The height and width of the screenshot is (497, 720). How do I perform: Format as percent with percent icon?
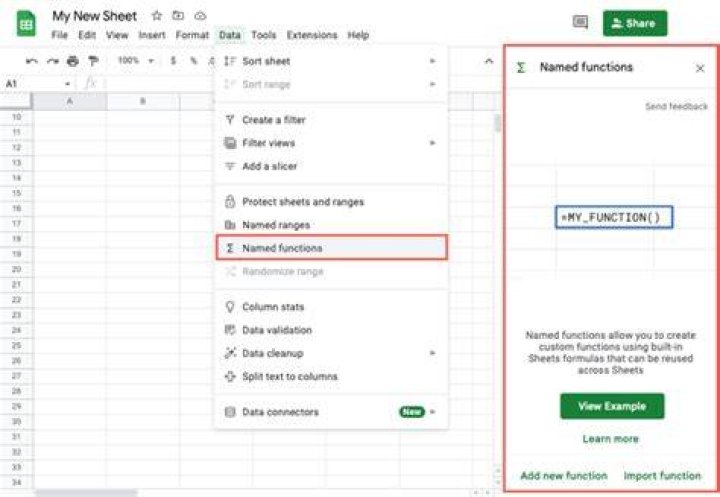194,61
